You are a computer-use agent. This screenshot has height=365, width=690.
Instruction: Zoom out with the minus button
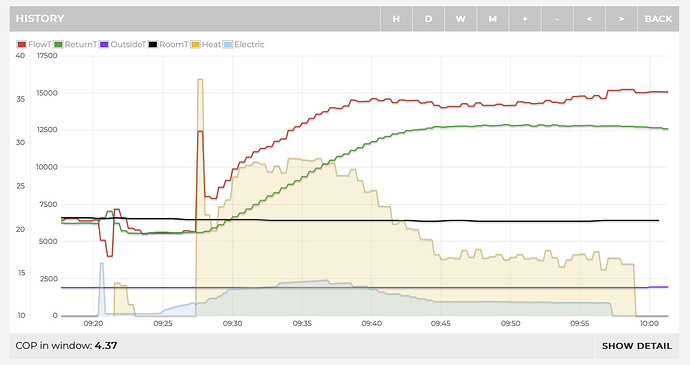pyautogui.click(x=557, y=18)
